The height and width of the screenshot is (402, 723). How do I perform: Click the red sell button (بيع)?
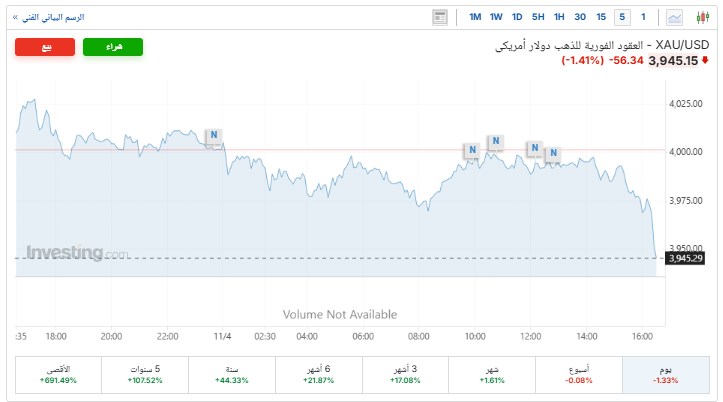coord(46,47)
